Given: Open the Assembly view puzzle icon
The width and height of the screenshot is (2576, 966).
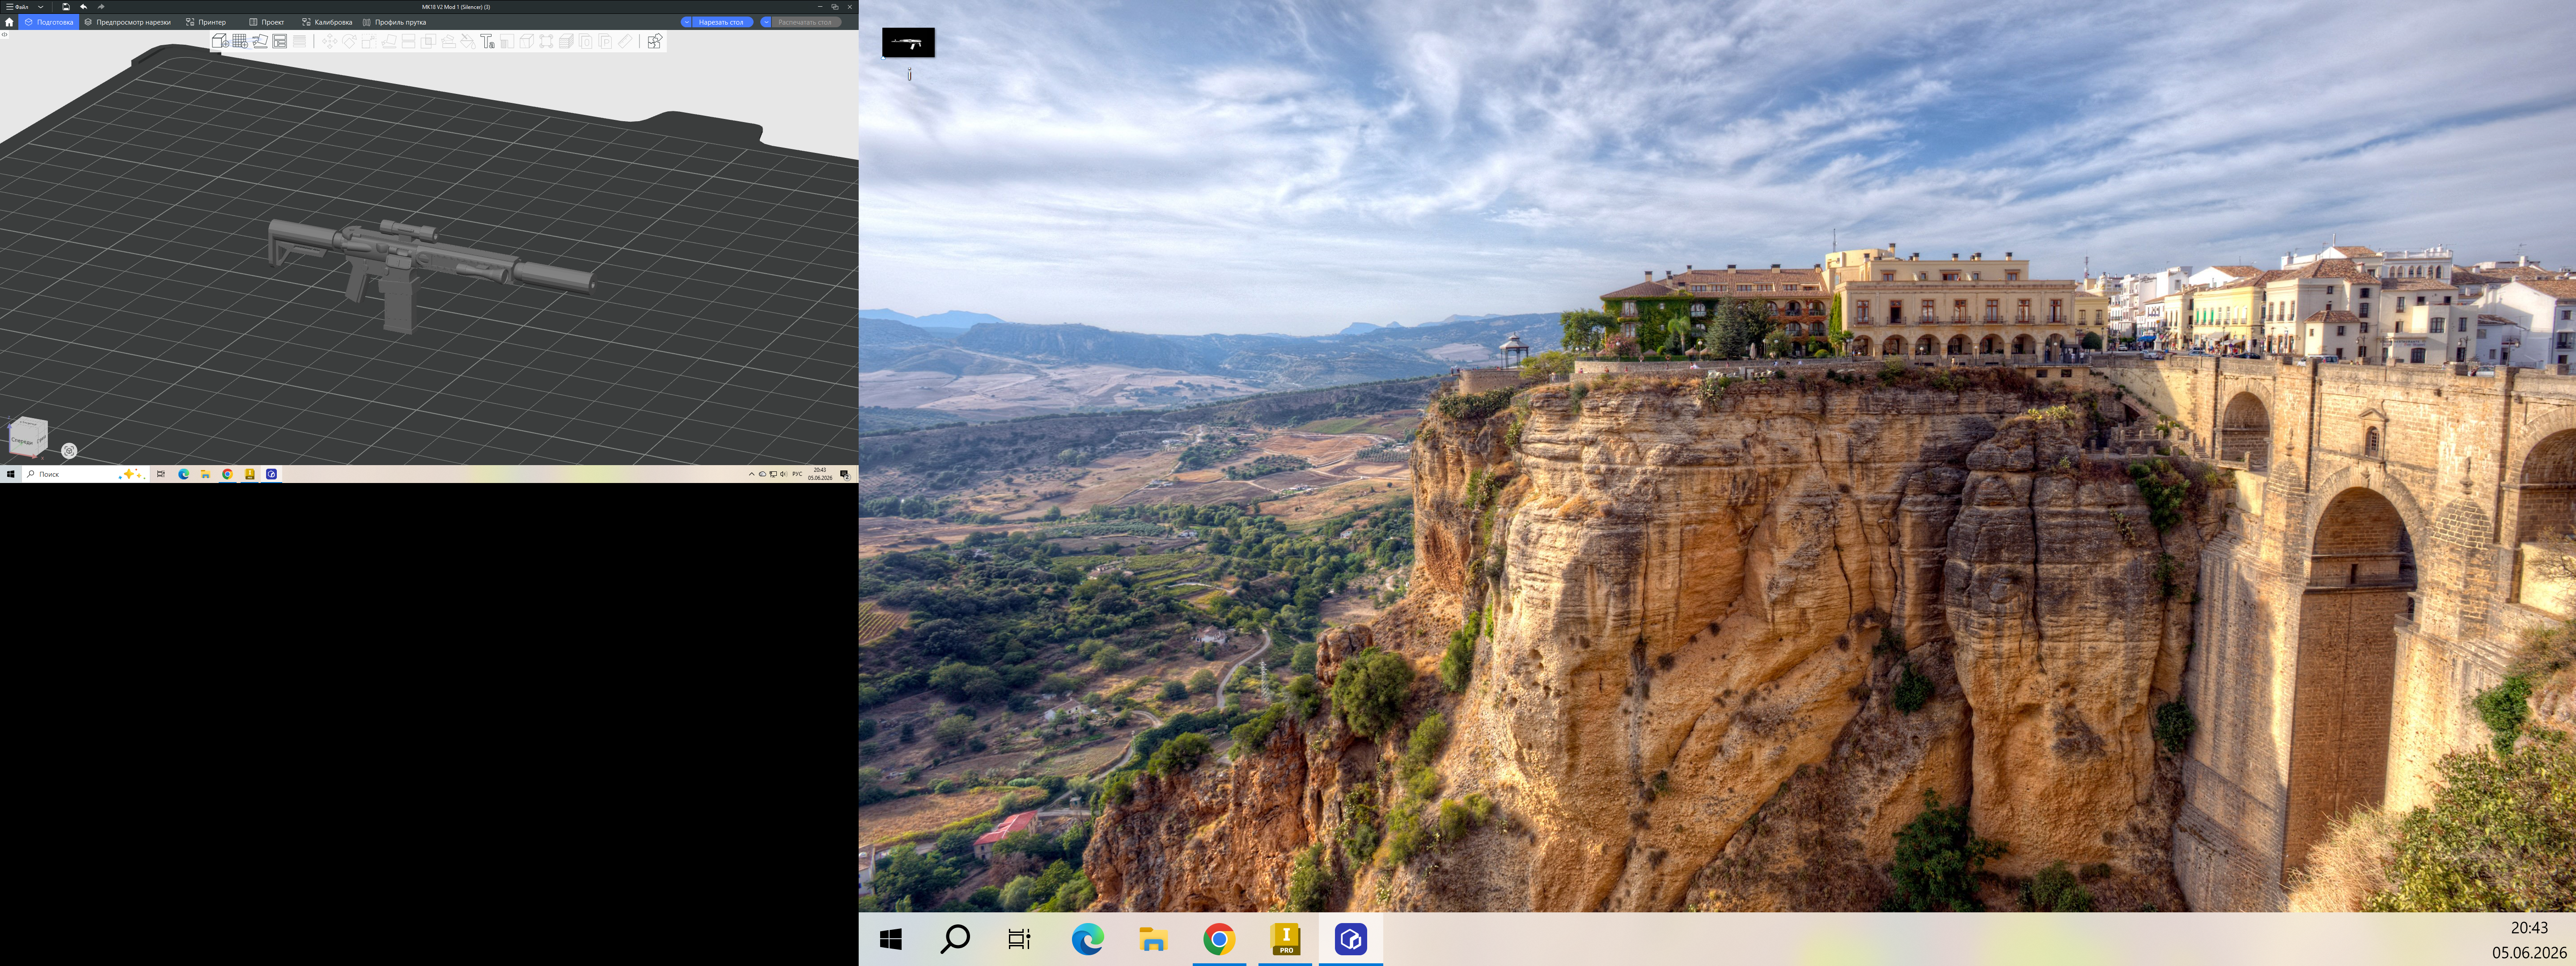Looking at the screenshot, I should point(655,41).
